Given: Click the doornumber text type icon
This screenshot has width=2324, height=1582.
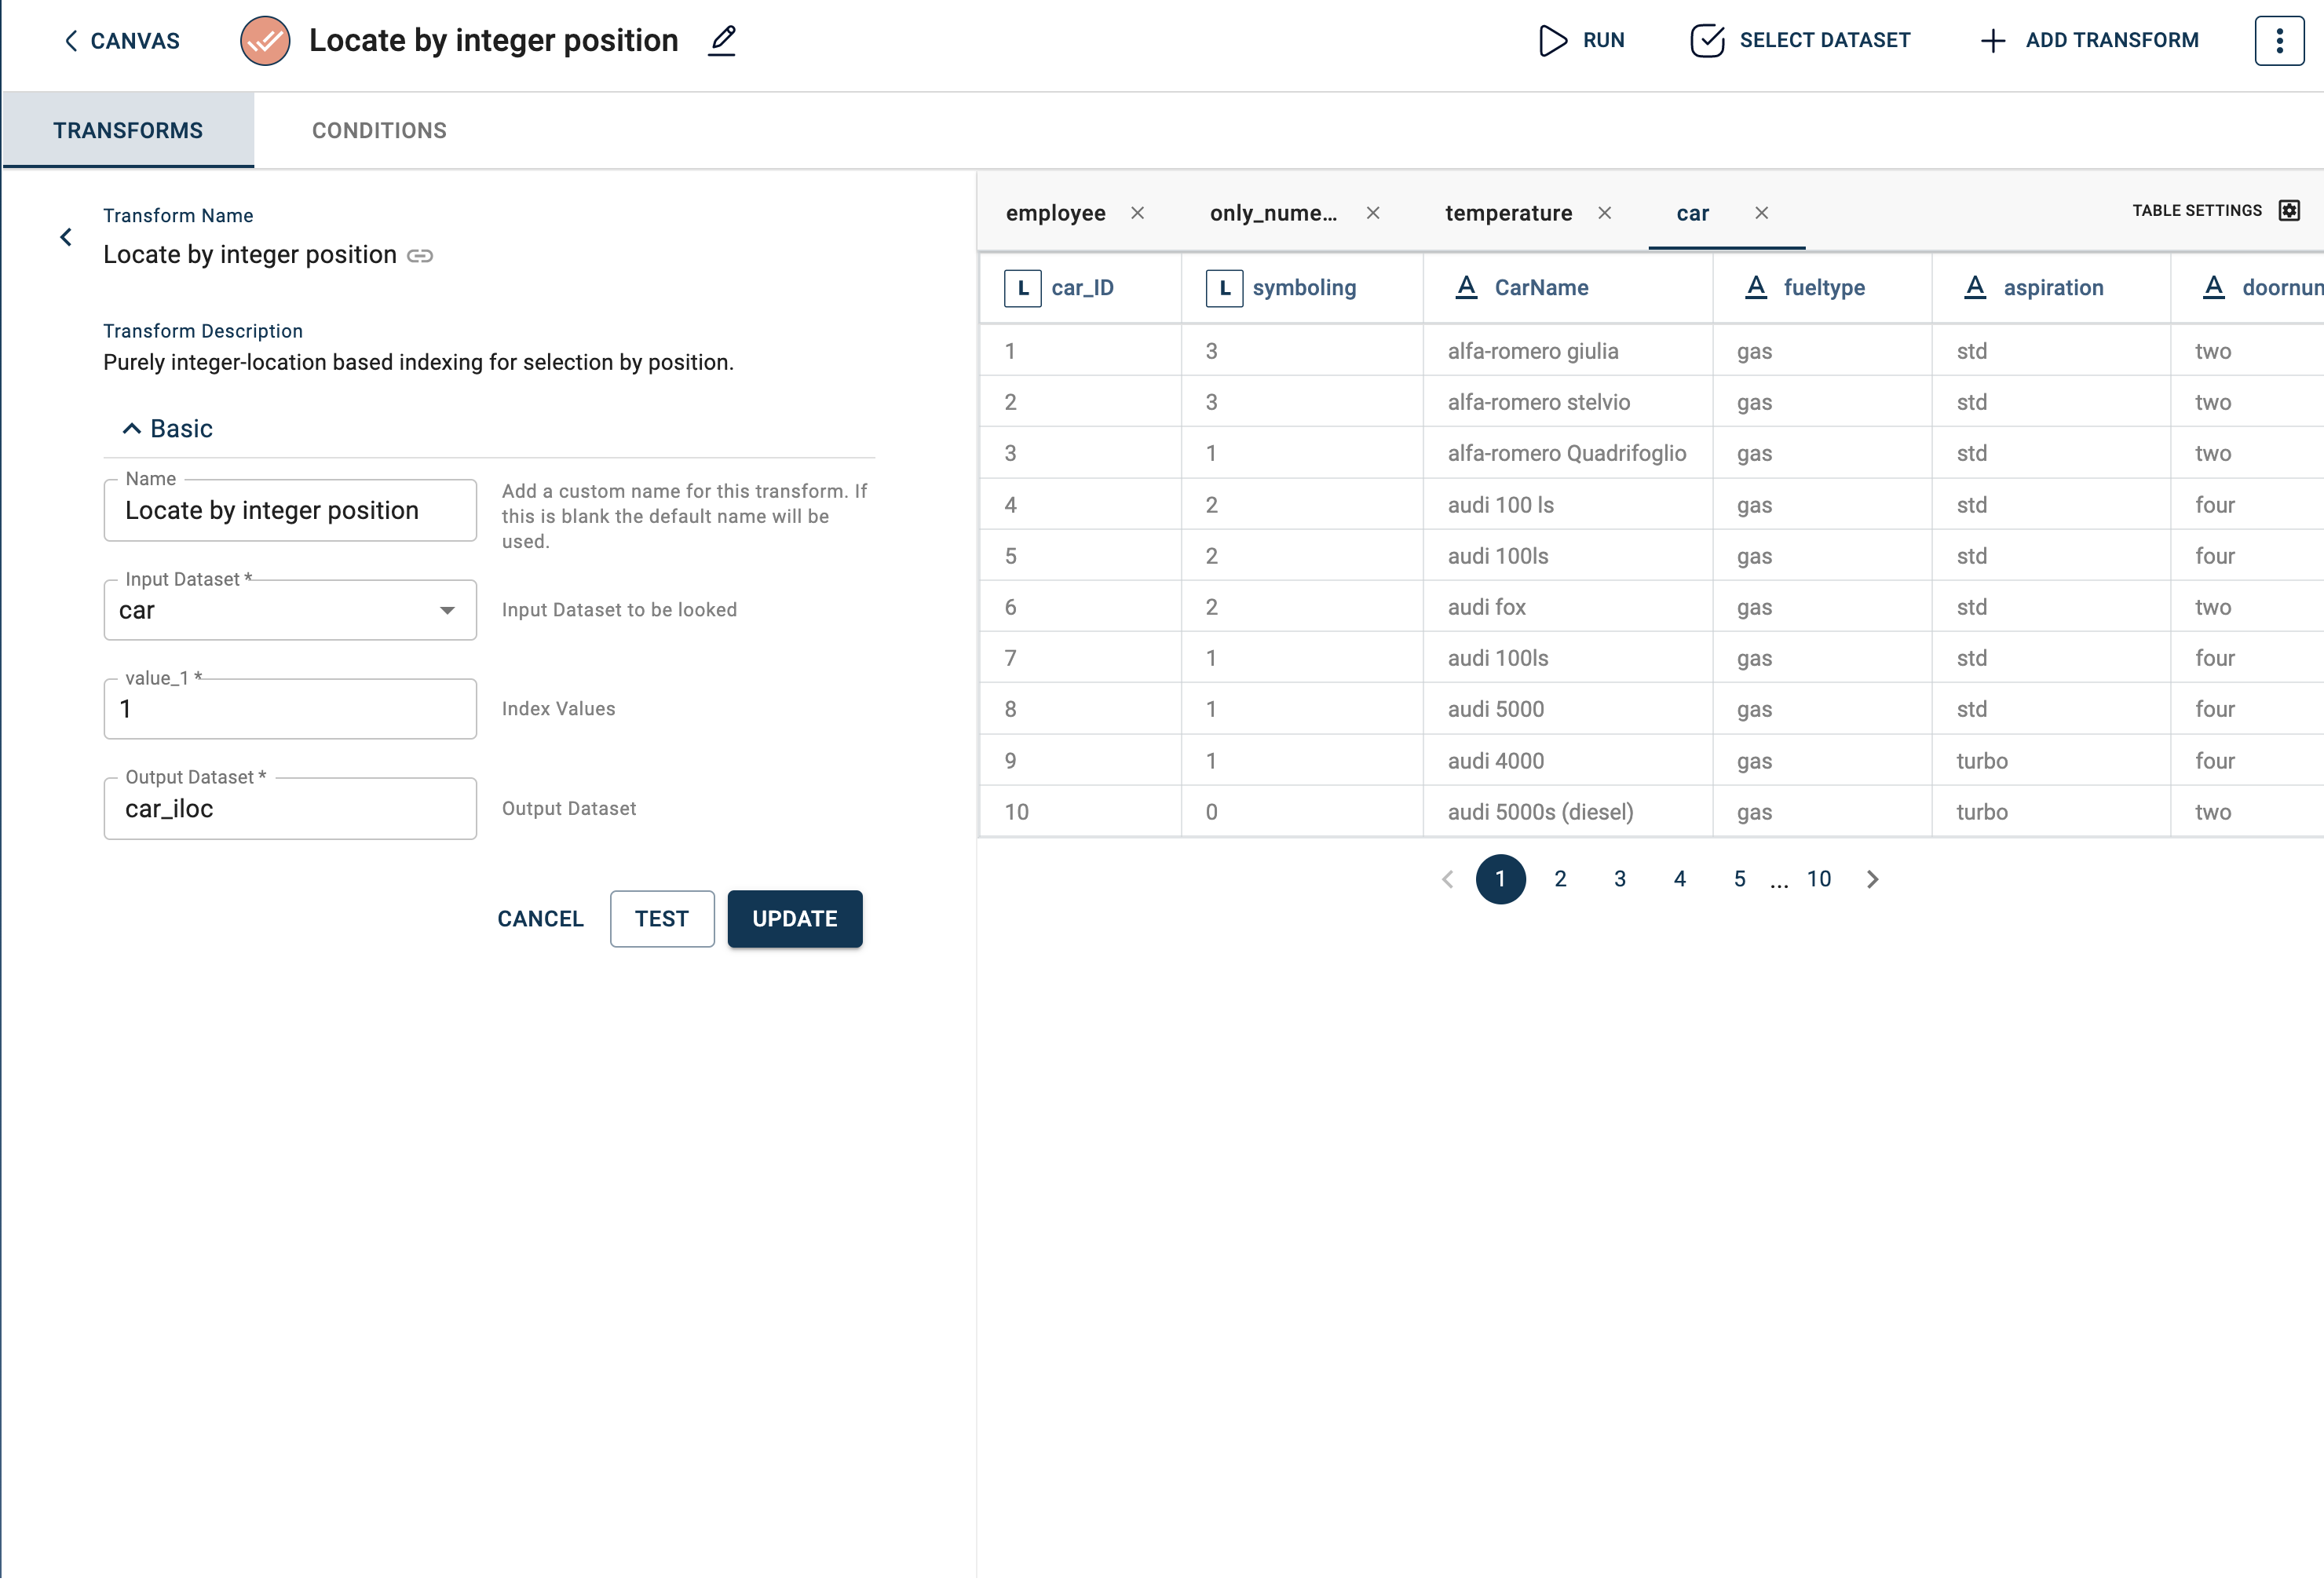Looking at the screenshot, I should (x=2214, y=288).
